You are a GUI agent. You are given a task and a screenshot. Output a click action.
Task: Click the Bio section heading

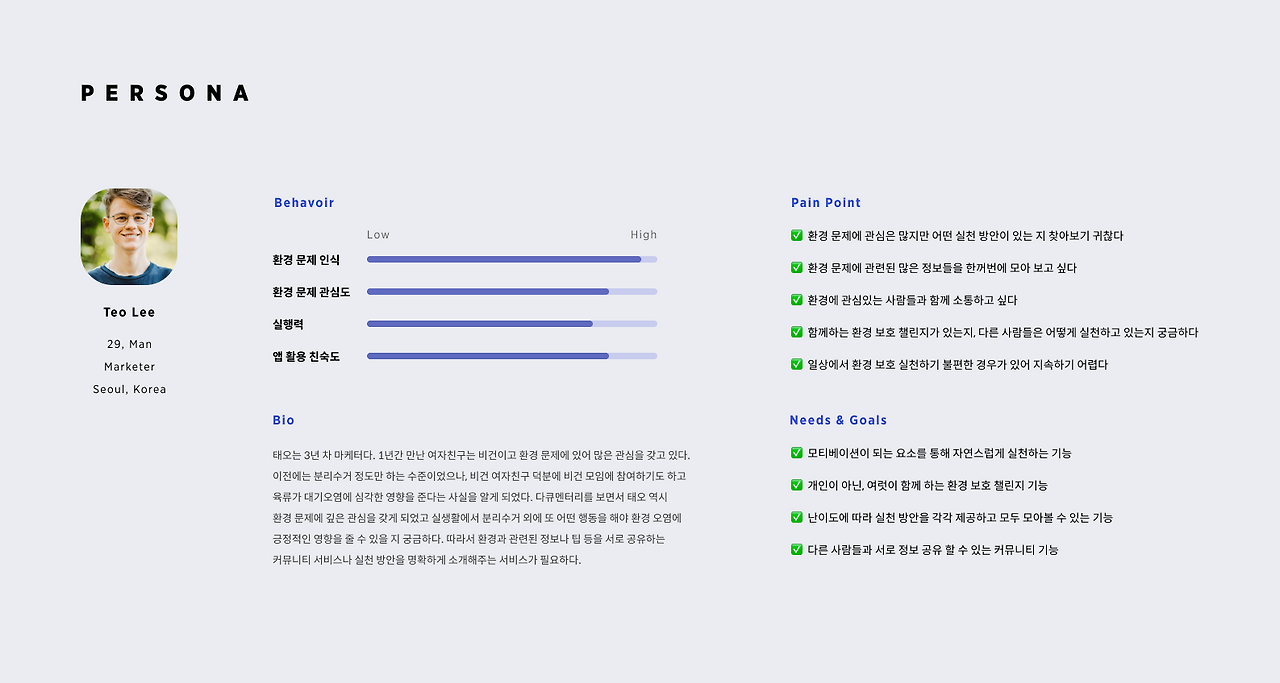pyautogui.click(x=284, y=420)
